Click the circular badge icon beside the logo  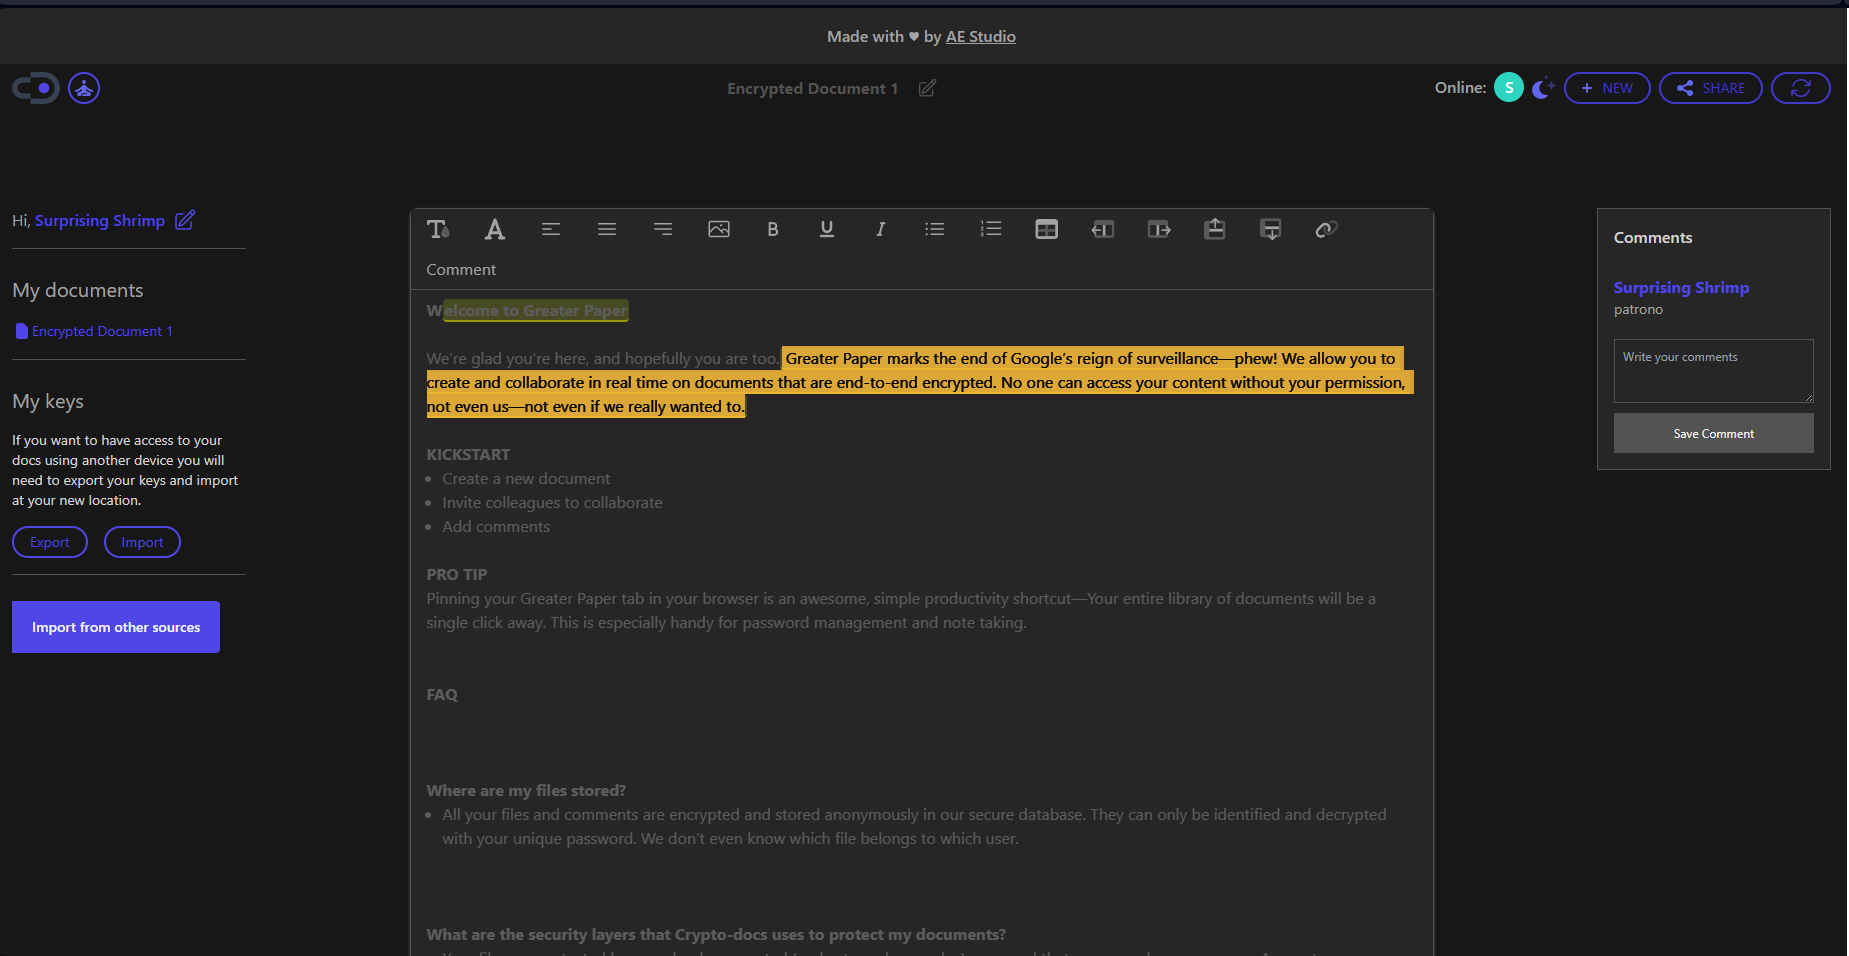tap(84, 88)
